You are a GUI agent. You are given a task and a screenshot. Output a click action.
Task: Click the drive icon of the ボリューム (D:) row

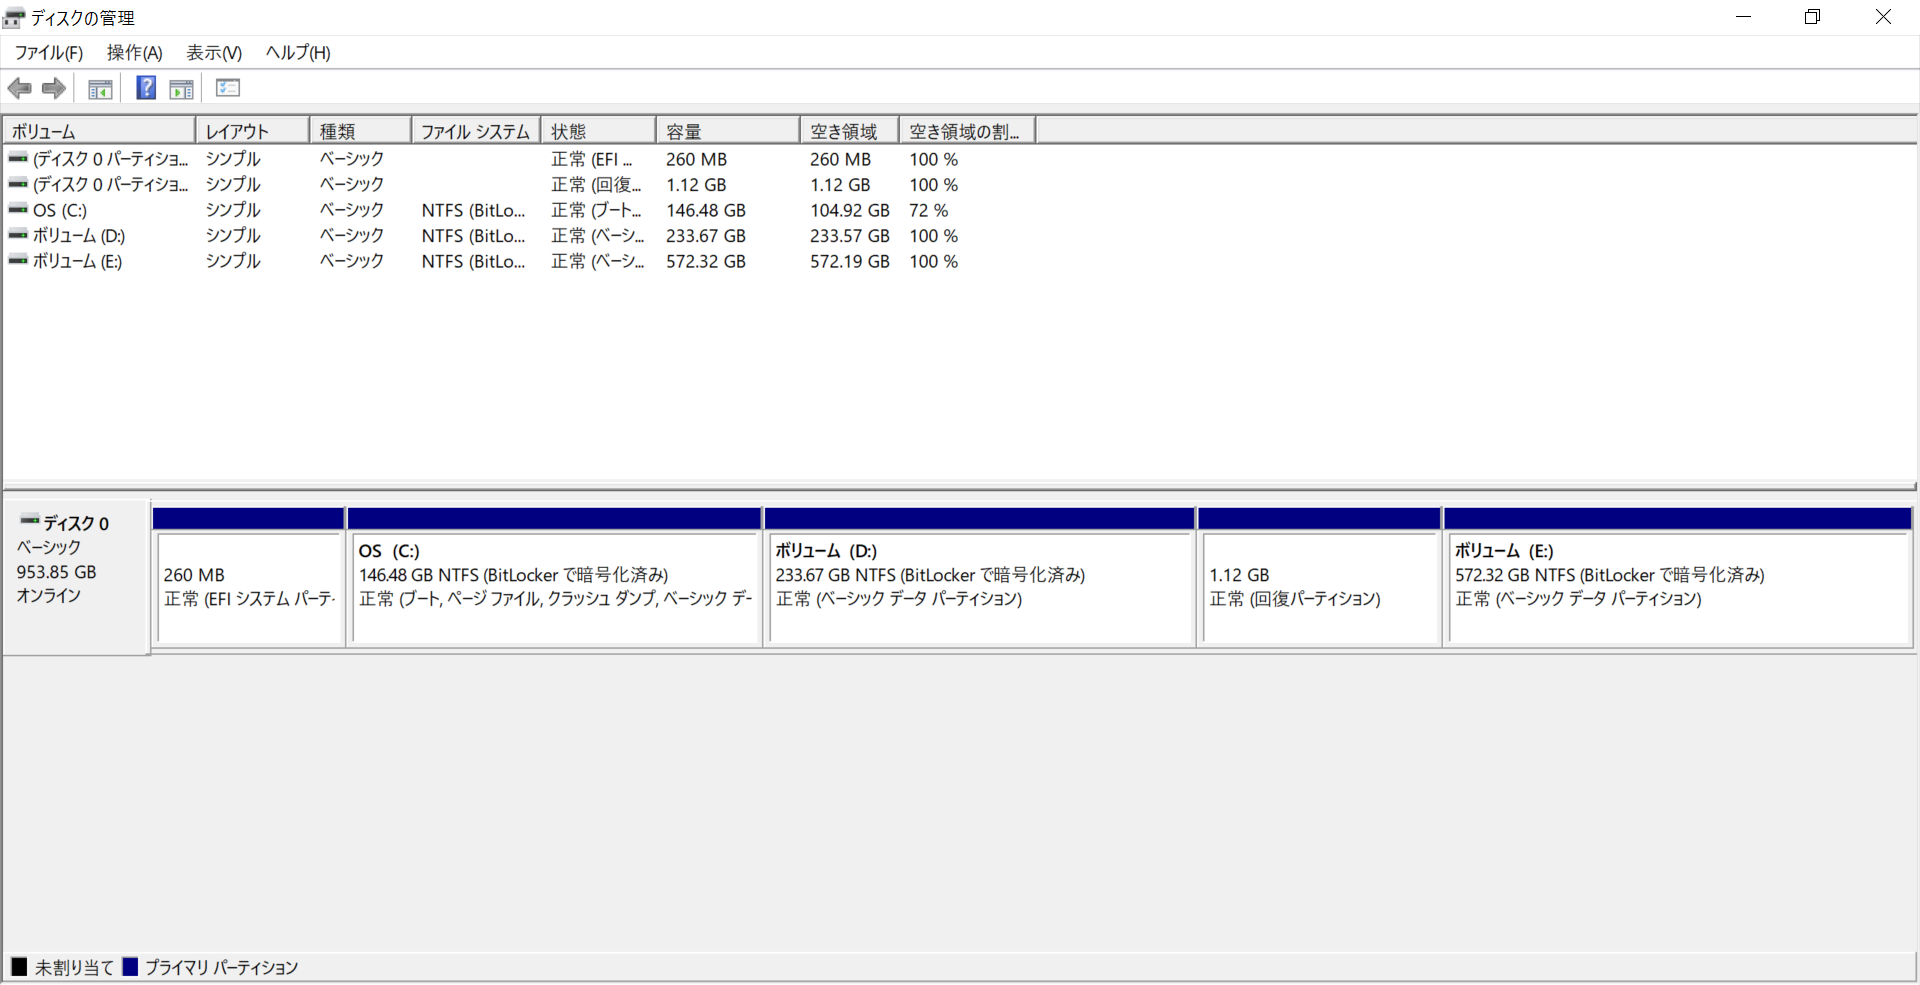pyautogui.click(x=18, y=236)
